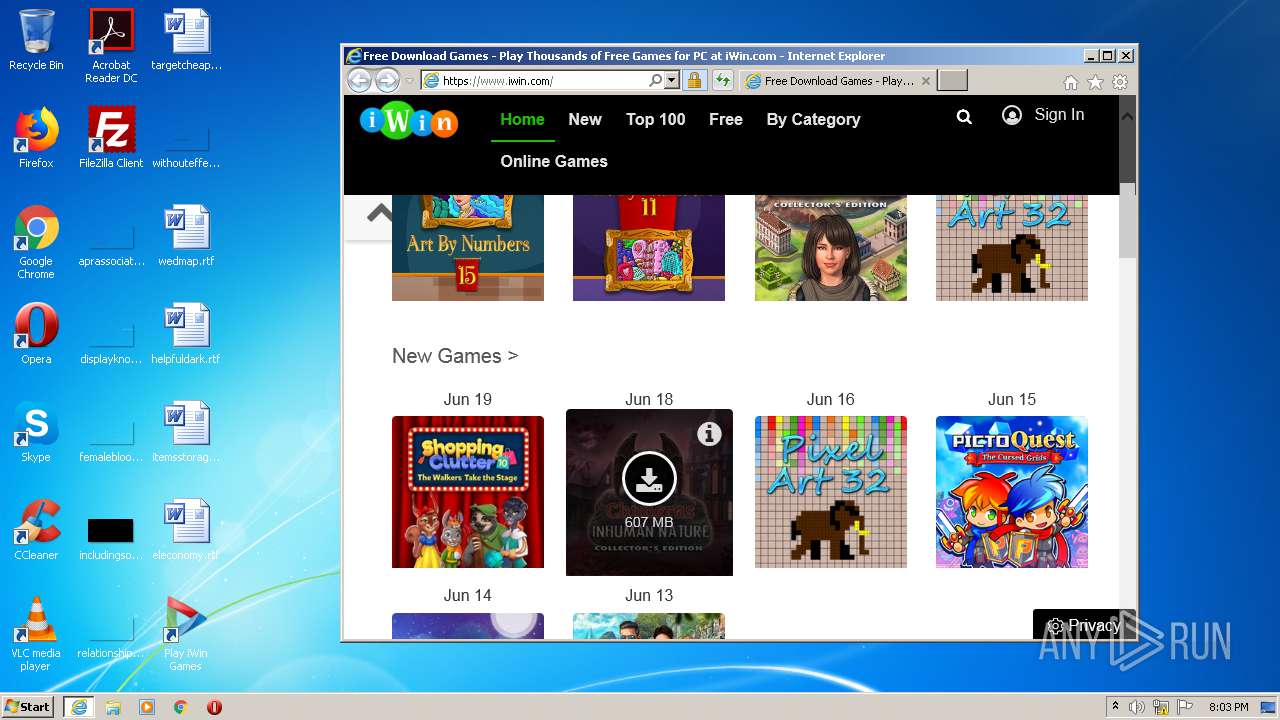1280x720 pixels.
Task: Go back with the browser Back button
Action: [x=359, y=81]
